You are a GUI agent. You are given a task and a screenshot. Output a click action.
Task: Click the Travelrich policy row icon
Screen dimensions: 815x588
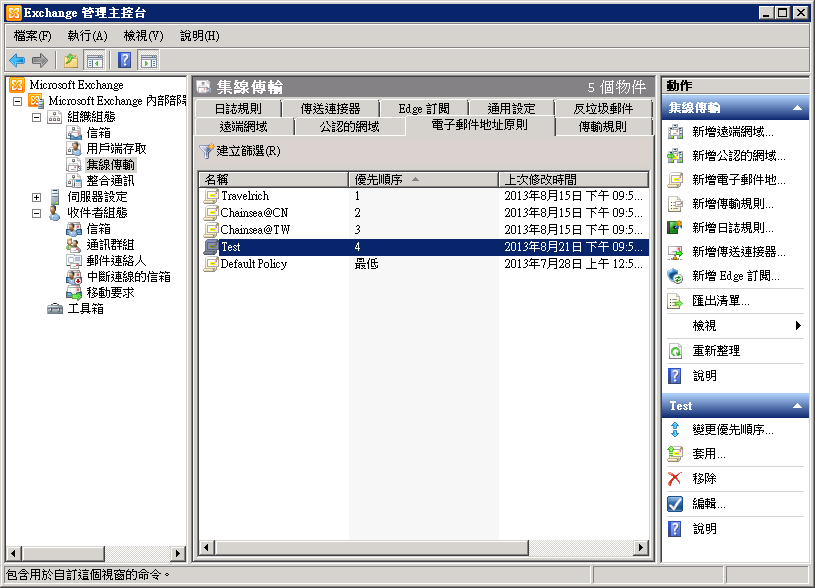(x=211, y=196)
